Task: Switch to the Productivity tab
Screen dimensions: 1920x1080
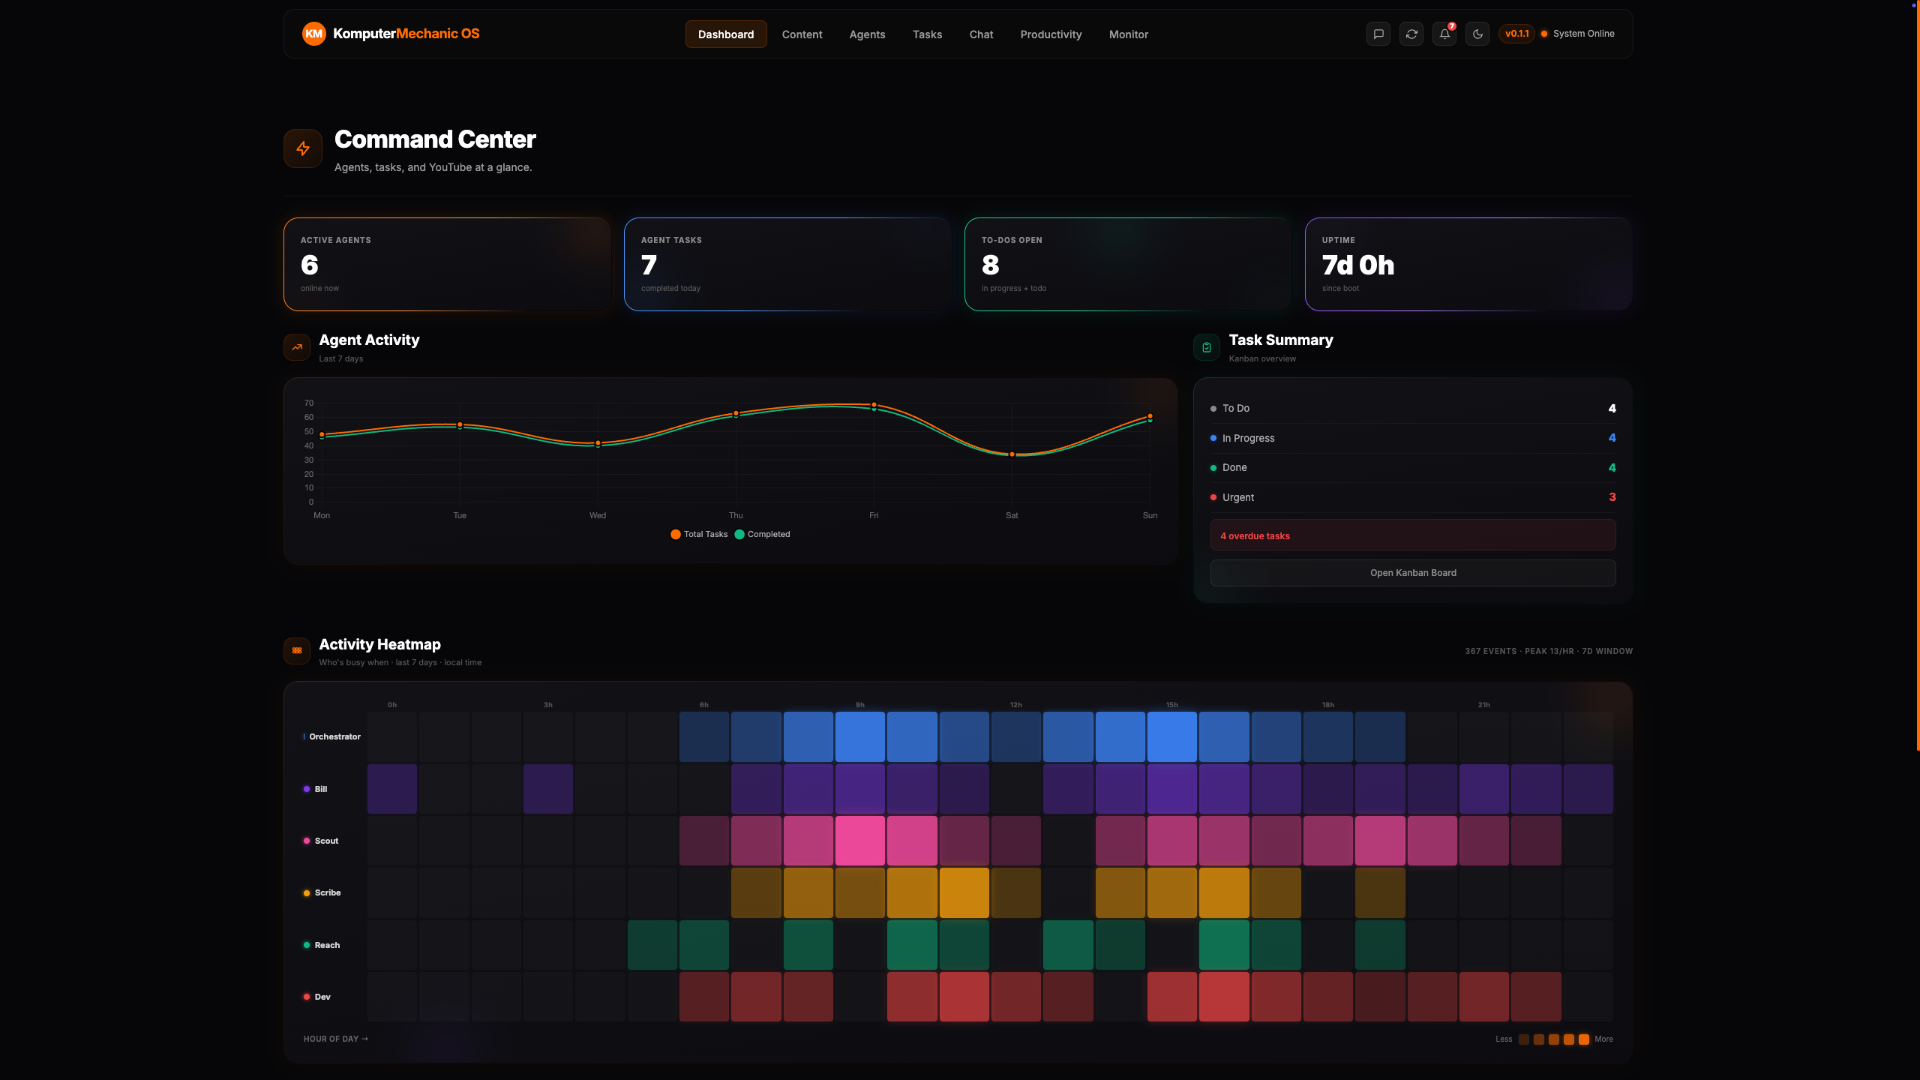Action: pyautogui.click(x=1051, y=34)
